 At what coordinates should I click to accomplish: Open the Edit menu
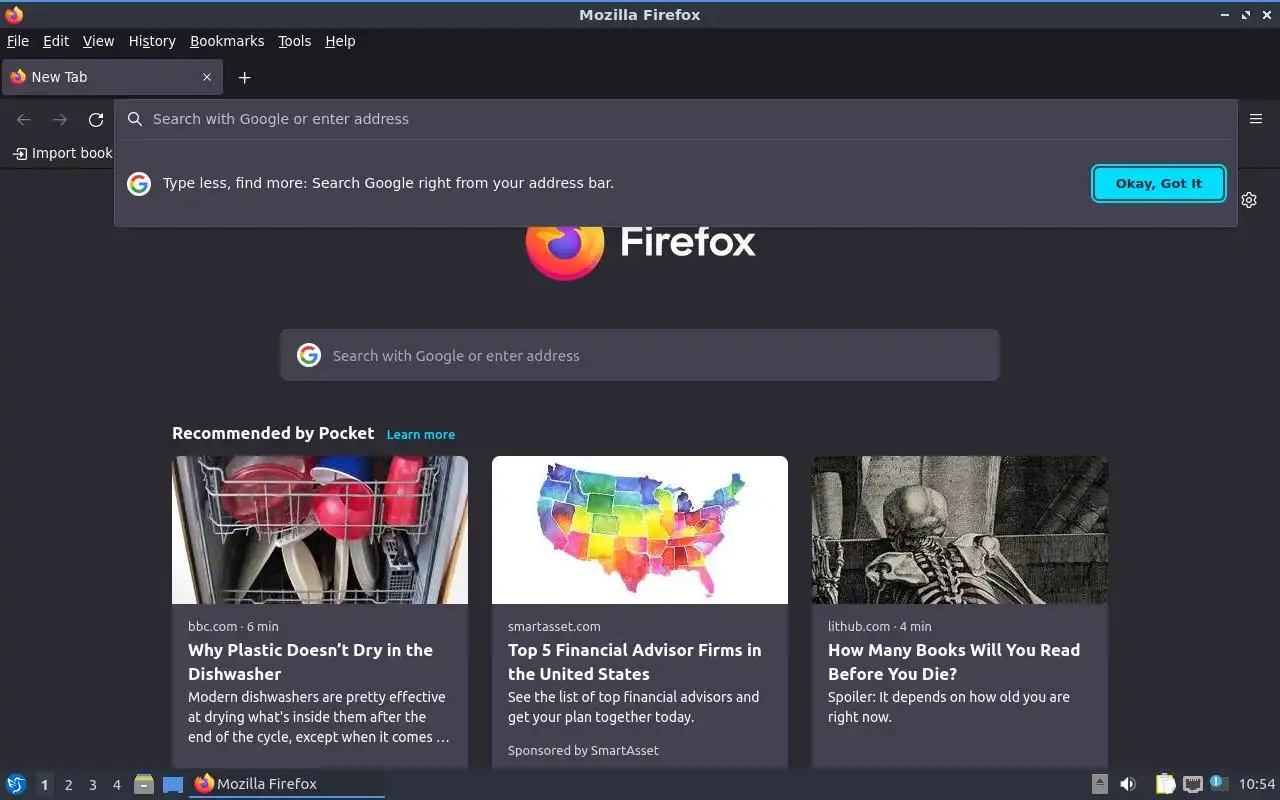(x=56, y=41)
